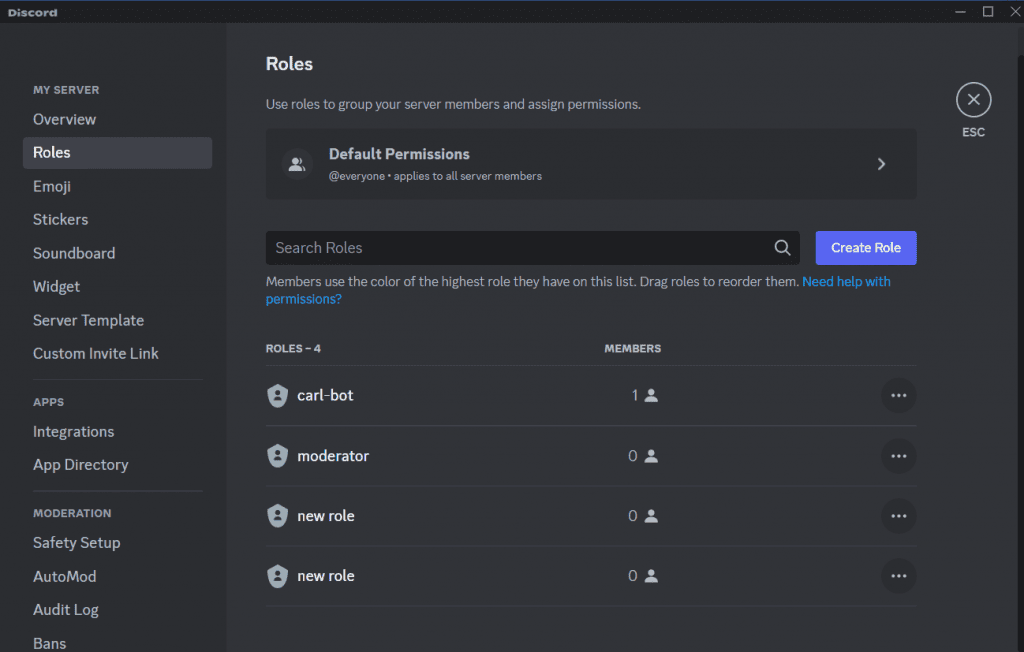Image resolution: width=1024 pixels, height=652 pixels.
Task: Click the carl-bot role shield icon
Action: point(278,396)
